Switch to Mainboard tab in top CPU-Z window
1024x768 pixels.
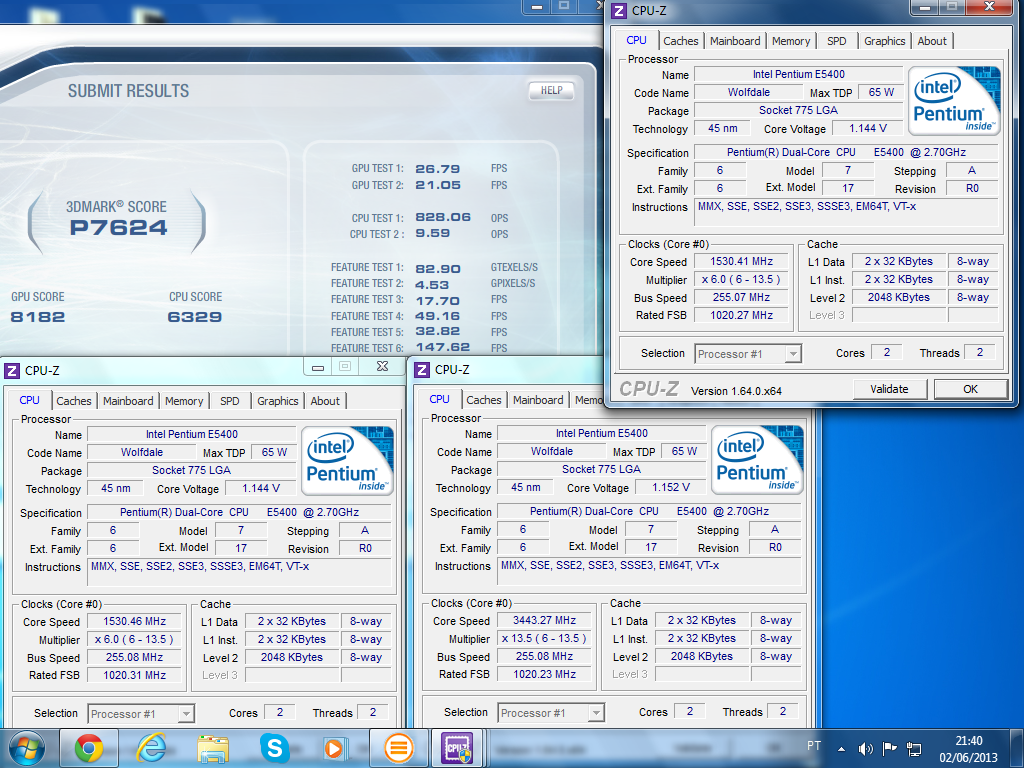(x=735, y=41)
